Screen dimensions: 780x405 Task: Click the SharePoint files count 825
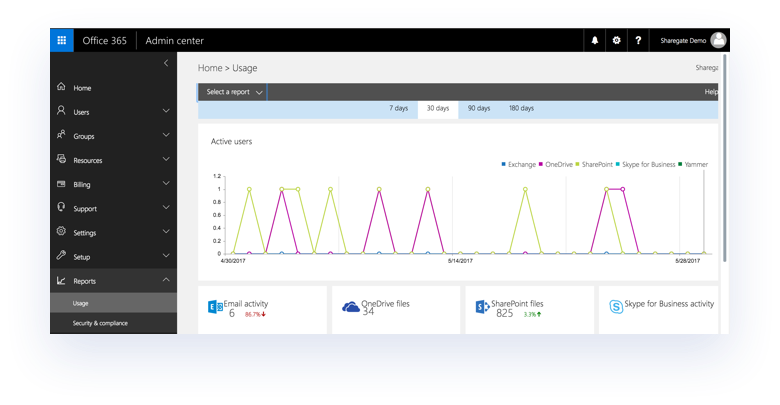coord(504,313)
